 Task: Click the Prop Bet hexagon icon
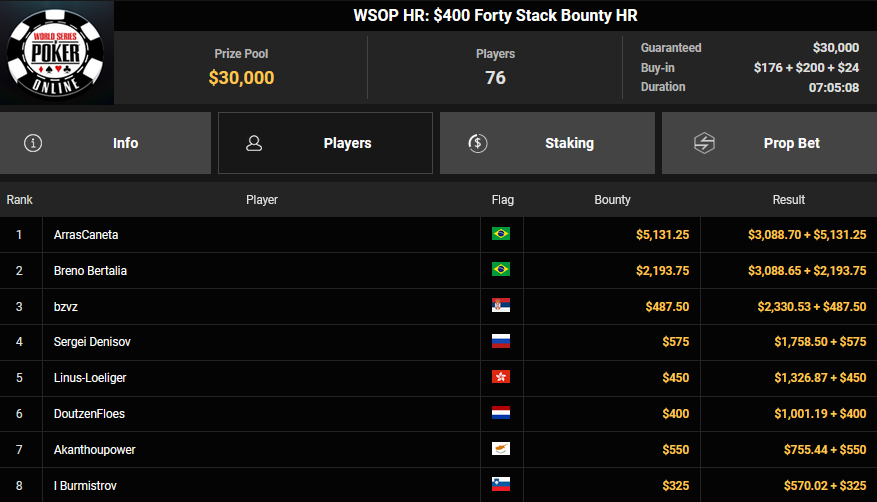coord(704,143)
